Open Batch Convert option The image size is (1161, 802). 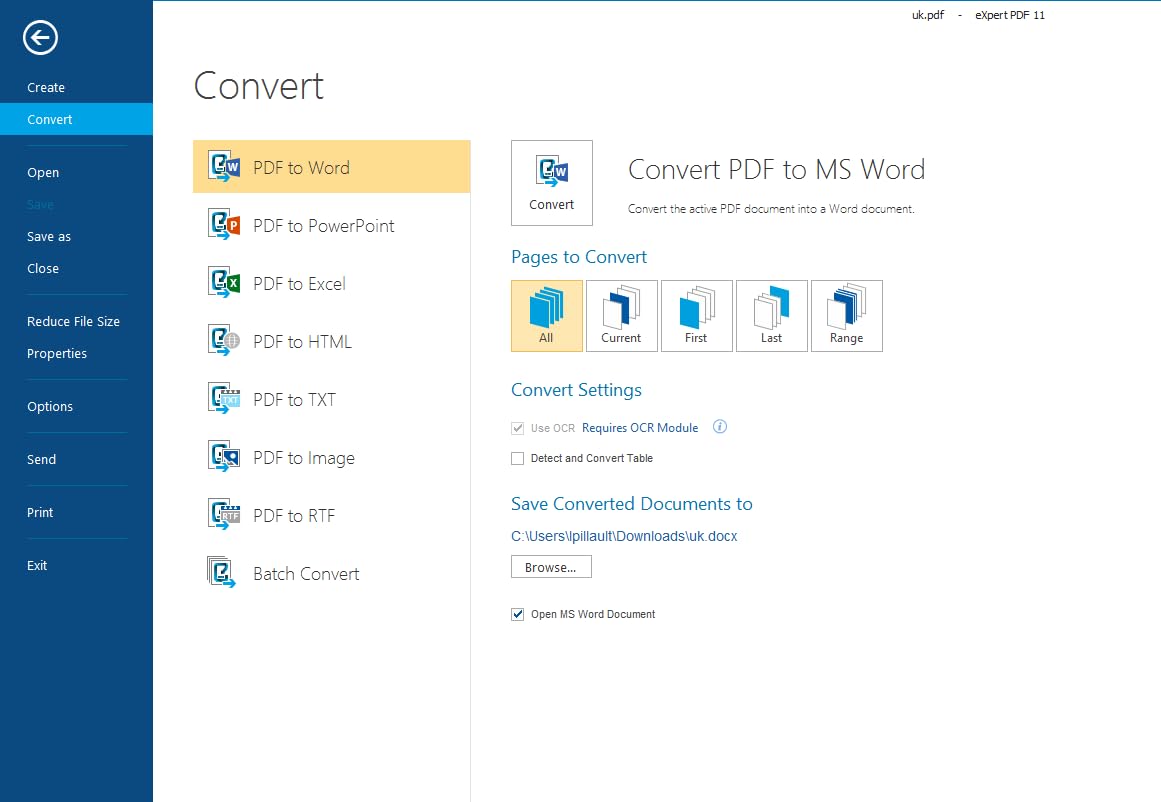coord(305,574)
